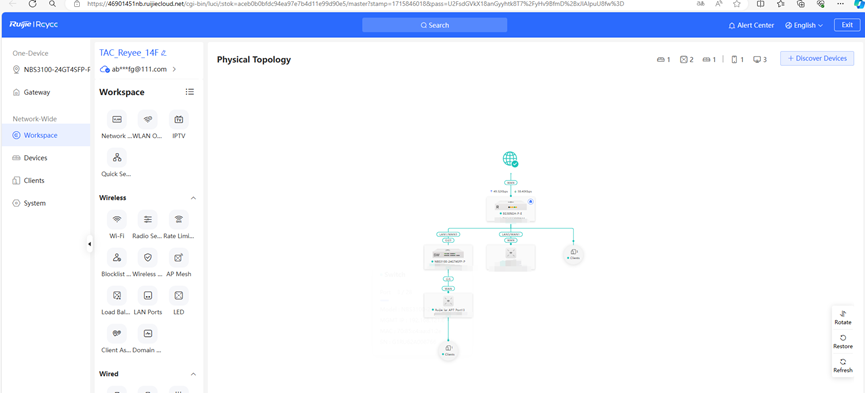Open the WLAN Optimization workspace icon
Screen dimensions: 865x393
(x=147, y=119)
